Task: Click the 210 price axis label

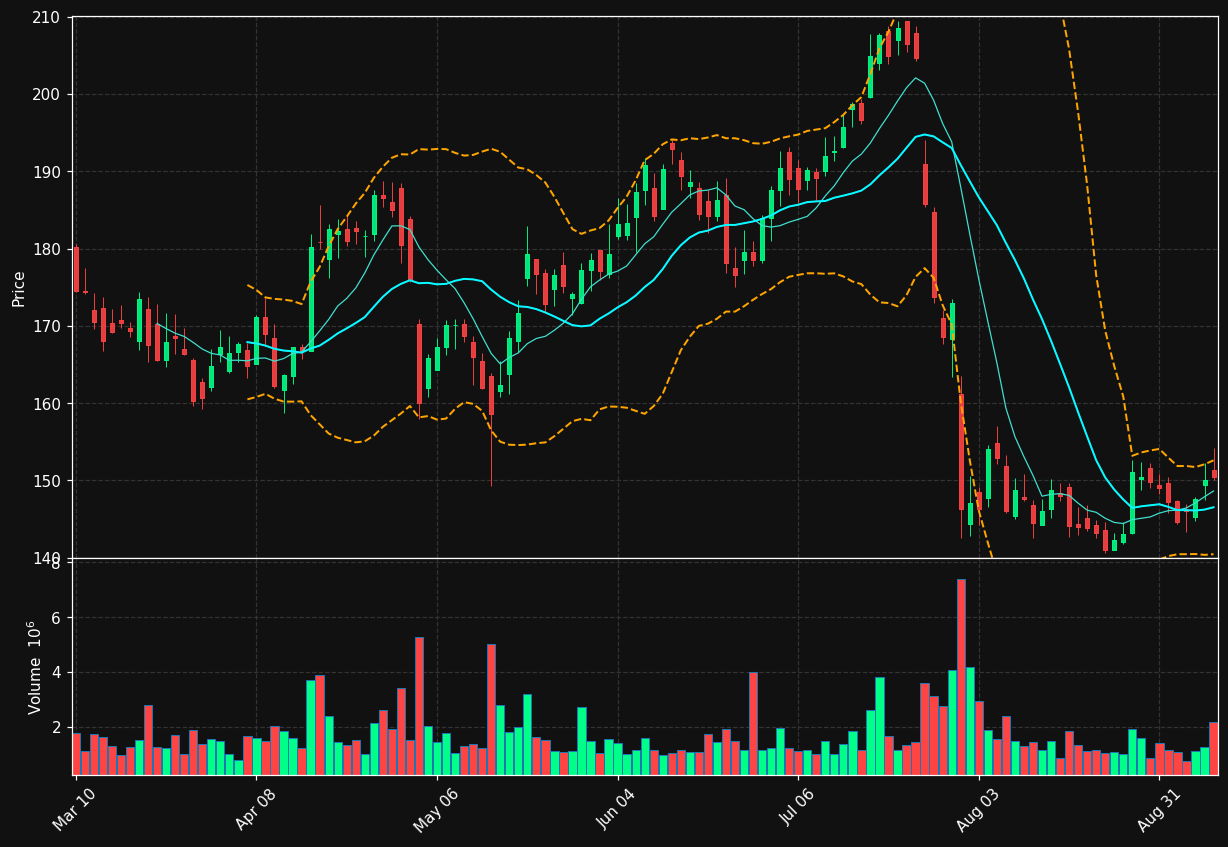Action: click(x=47, y=17)
